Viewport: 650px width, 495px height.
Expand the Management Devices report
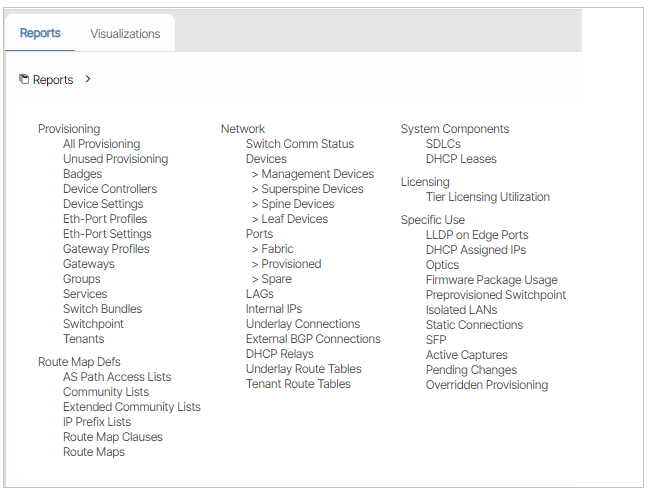tap(313, 174)
